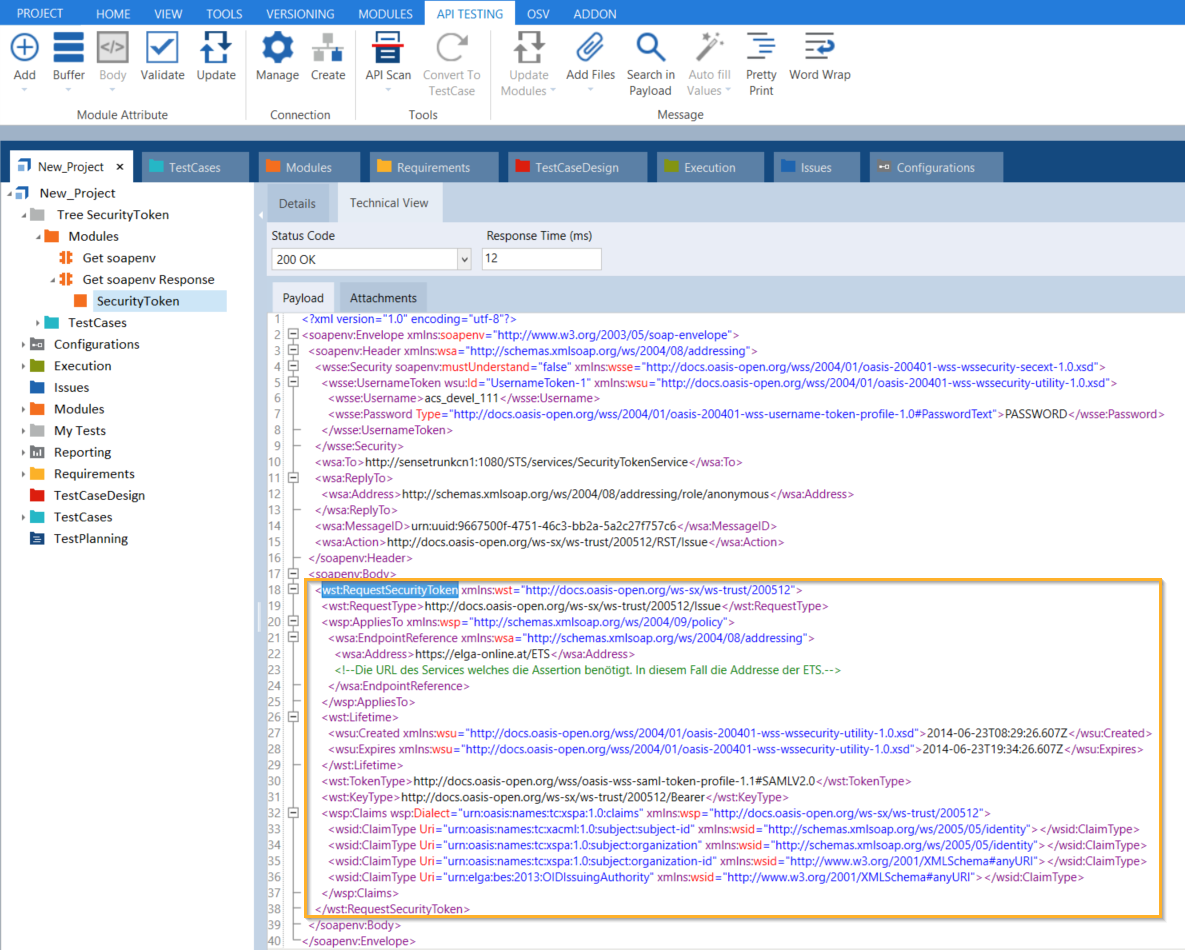
Task: Collapse the wst:Lifetime XML node
Action: pyautogui.click(x=292, y=717)
